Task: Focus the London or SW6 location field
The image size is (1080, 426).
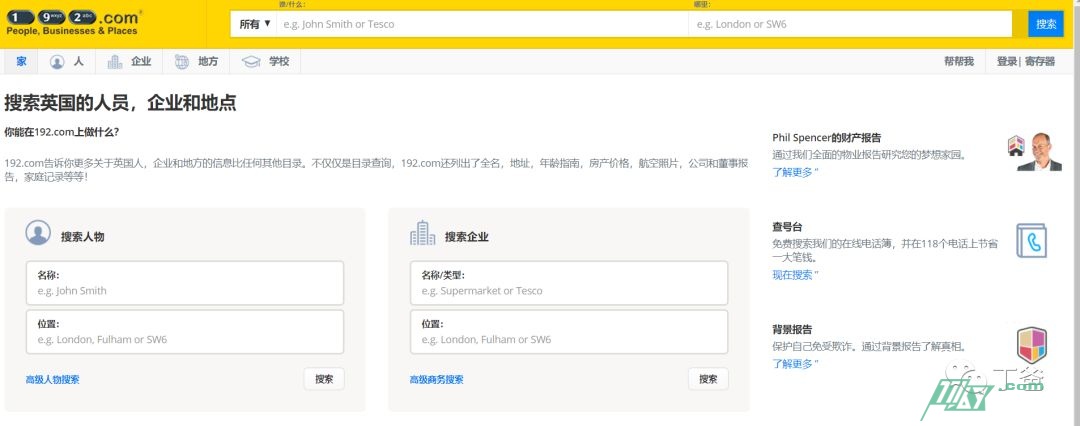Action: click(850, 24)
